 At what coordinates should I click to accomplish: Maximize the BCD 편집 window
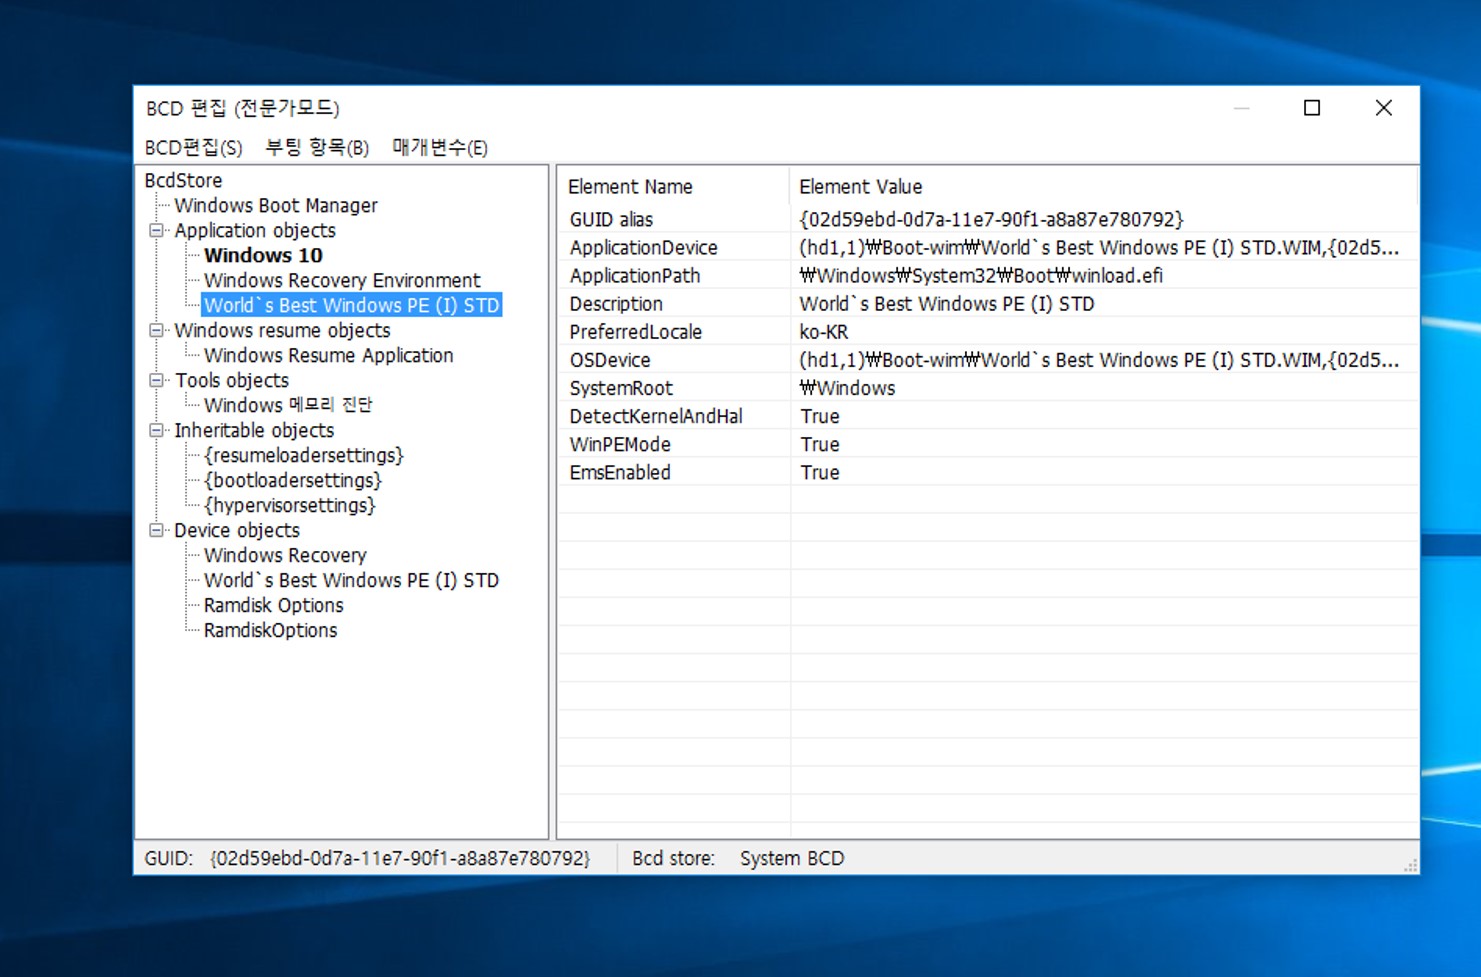click(x=1312, y=108)
